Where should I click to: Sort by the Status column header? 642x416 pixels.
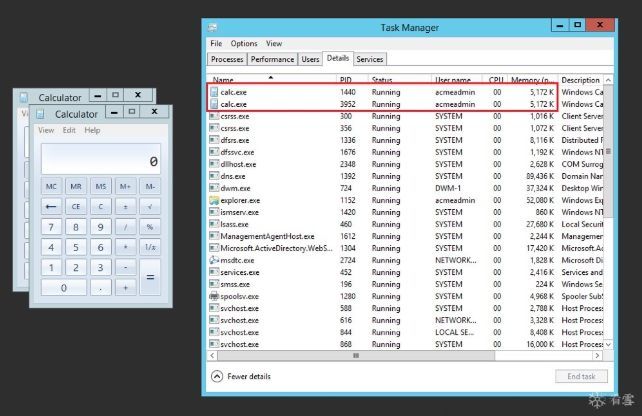400,79
